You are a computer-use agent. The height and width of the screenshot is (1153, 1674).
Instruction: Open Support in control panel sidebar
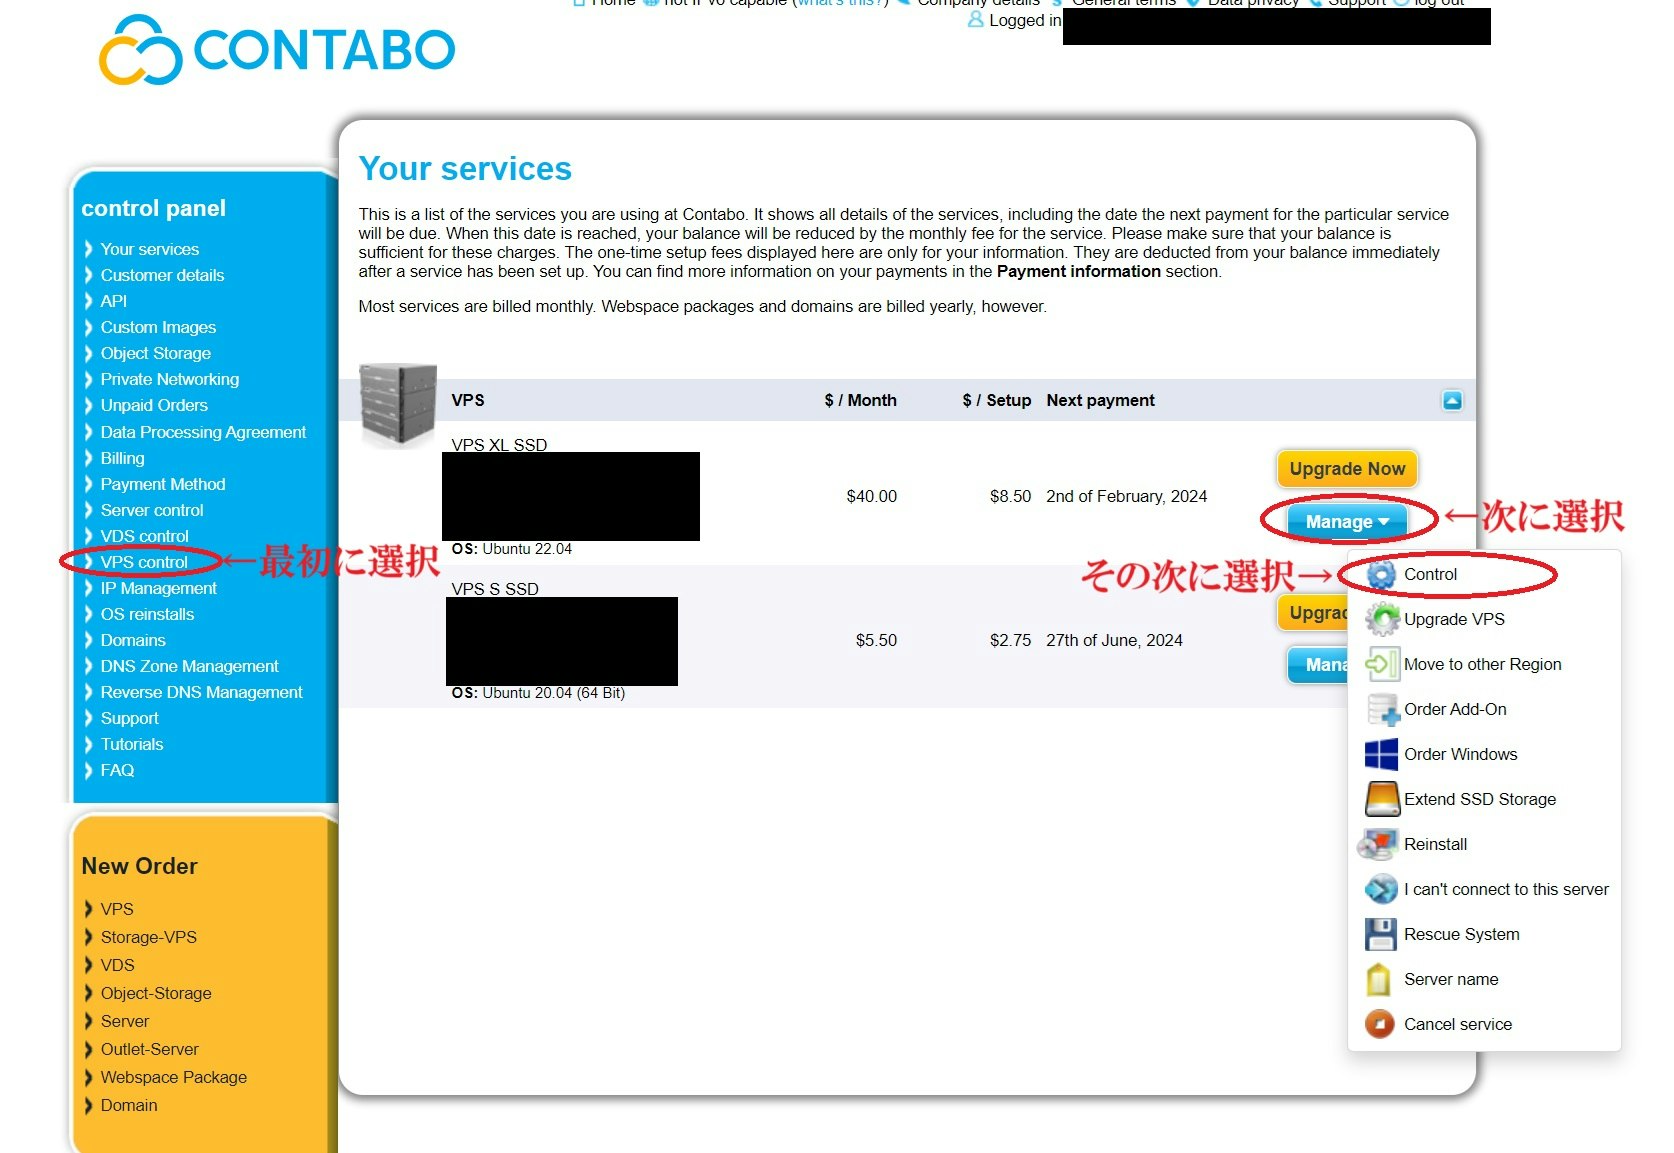(x=129, y=718)
